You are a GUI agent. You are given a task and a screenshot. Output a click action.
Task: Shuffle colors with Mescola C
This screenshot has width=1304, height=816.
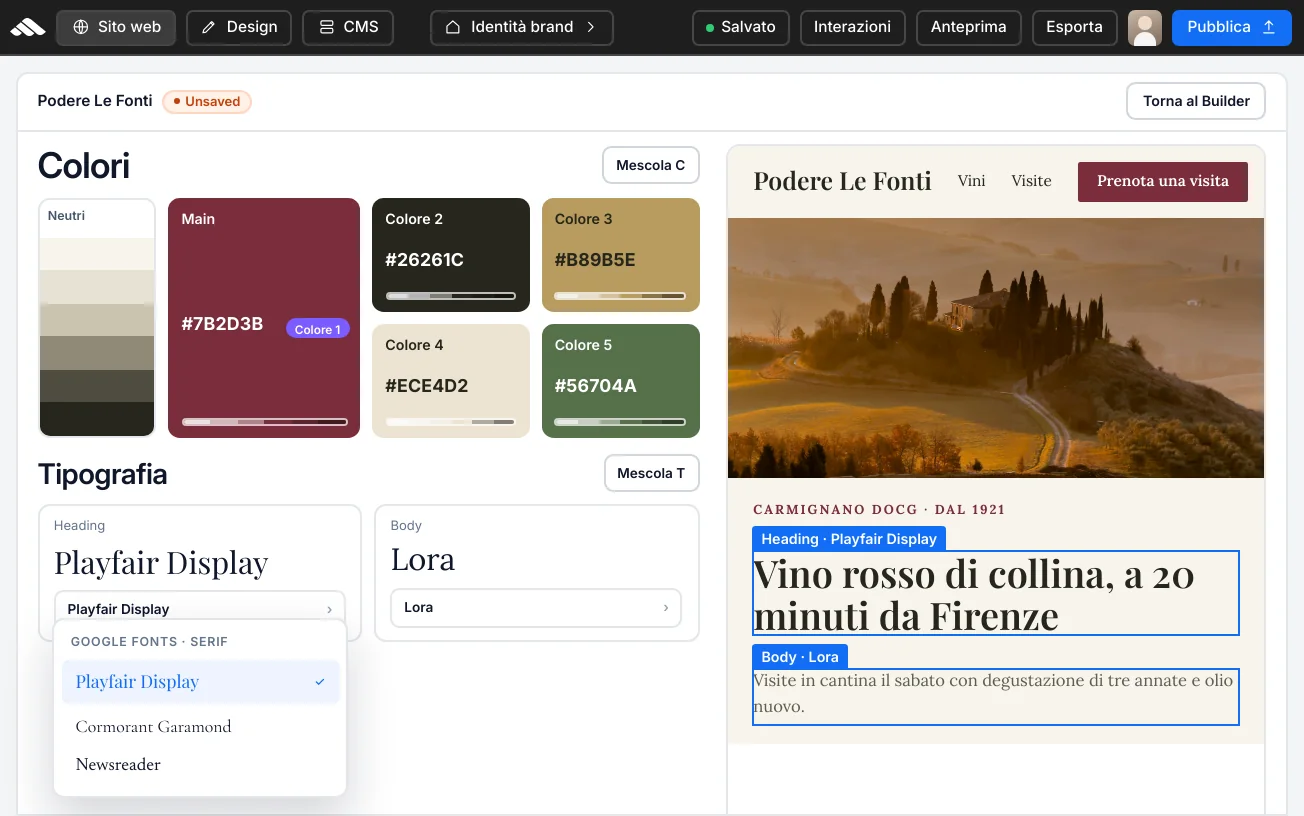click(650, 165)
